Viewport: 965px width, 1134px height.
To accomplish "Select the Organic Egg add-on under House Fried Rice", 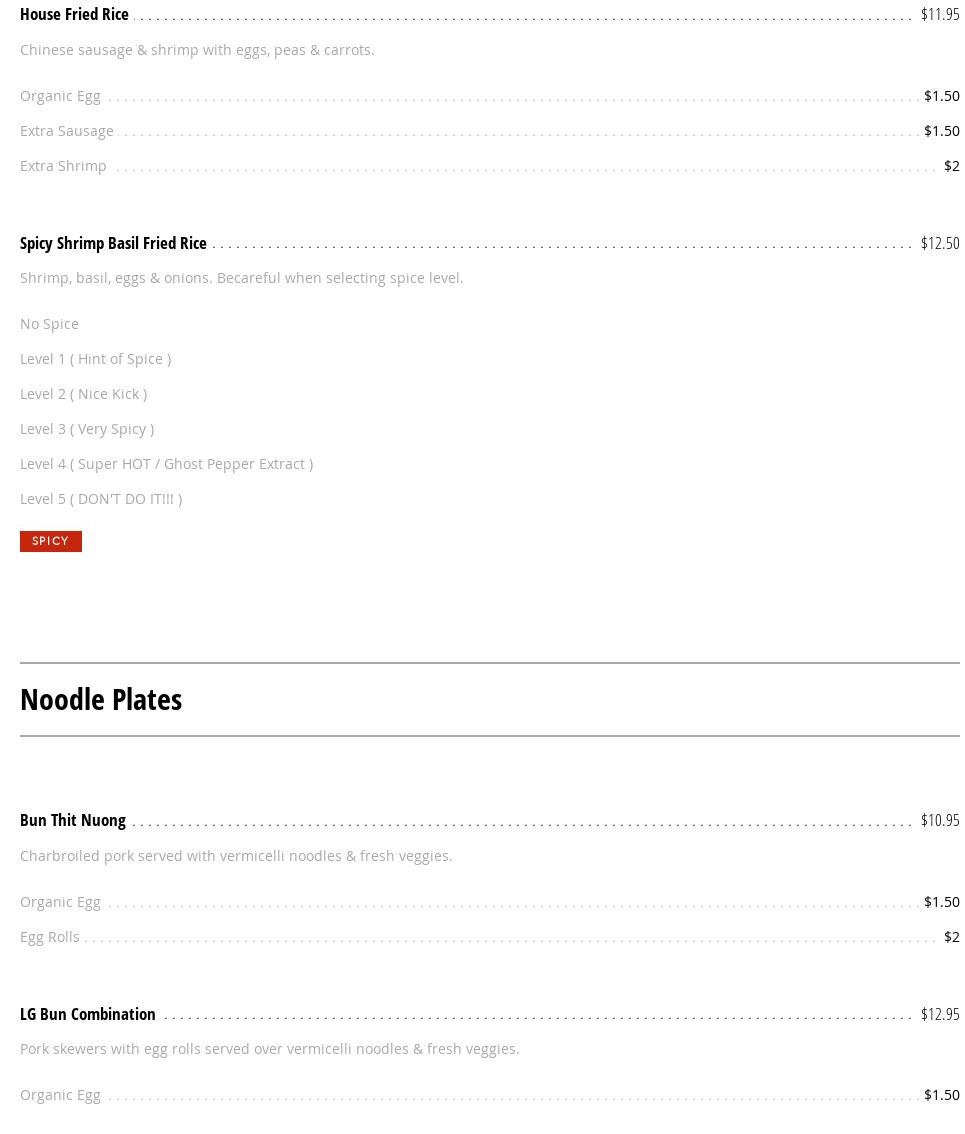I will point(60,96).
